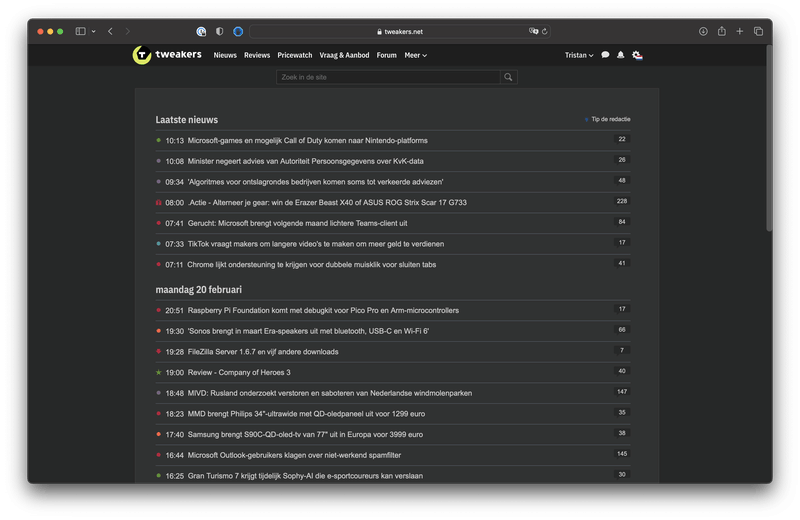Click the Share icon in Safari toolbar
Viewport: 800px width, 520px height.
coord(721,31)
